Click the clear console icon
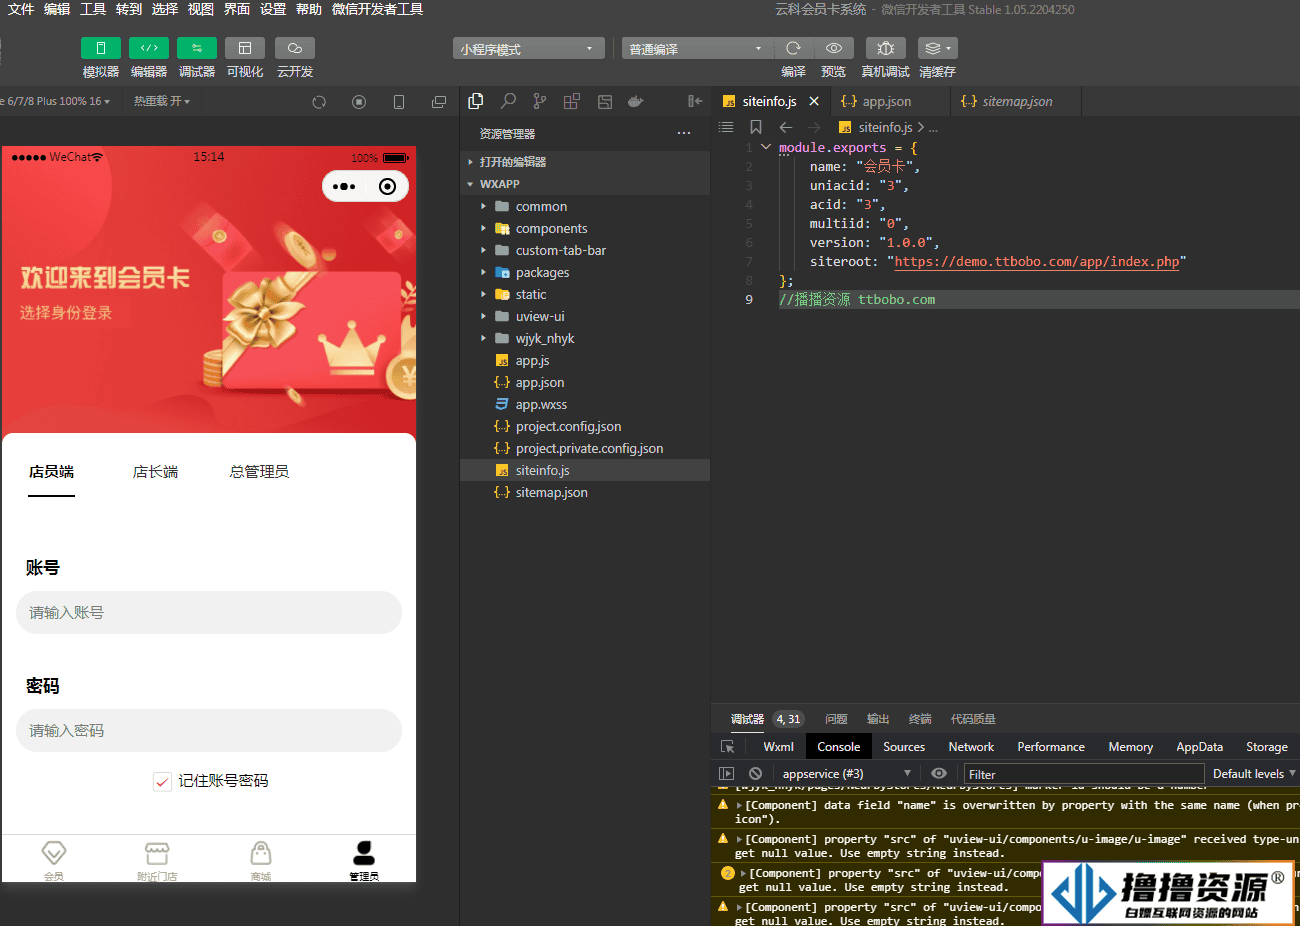 [756, 773]
